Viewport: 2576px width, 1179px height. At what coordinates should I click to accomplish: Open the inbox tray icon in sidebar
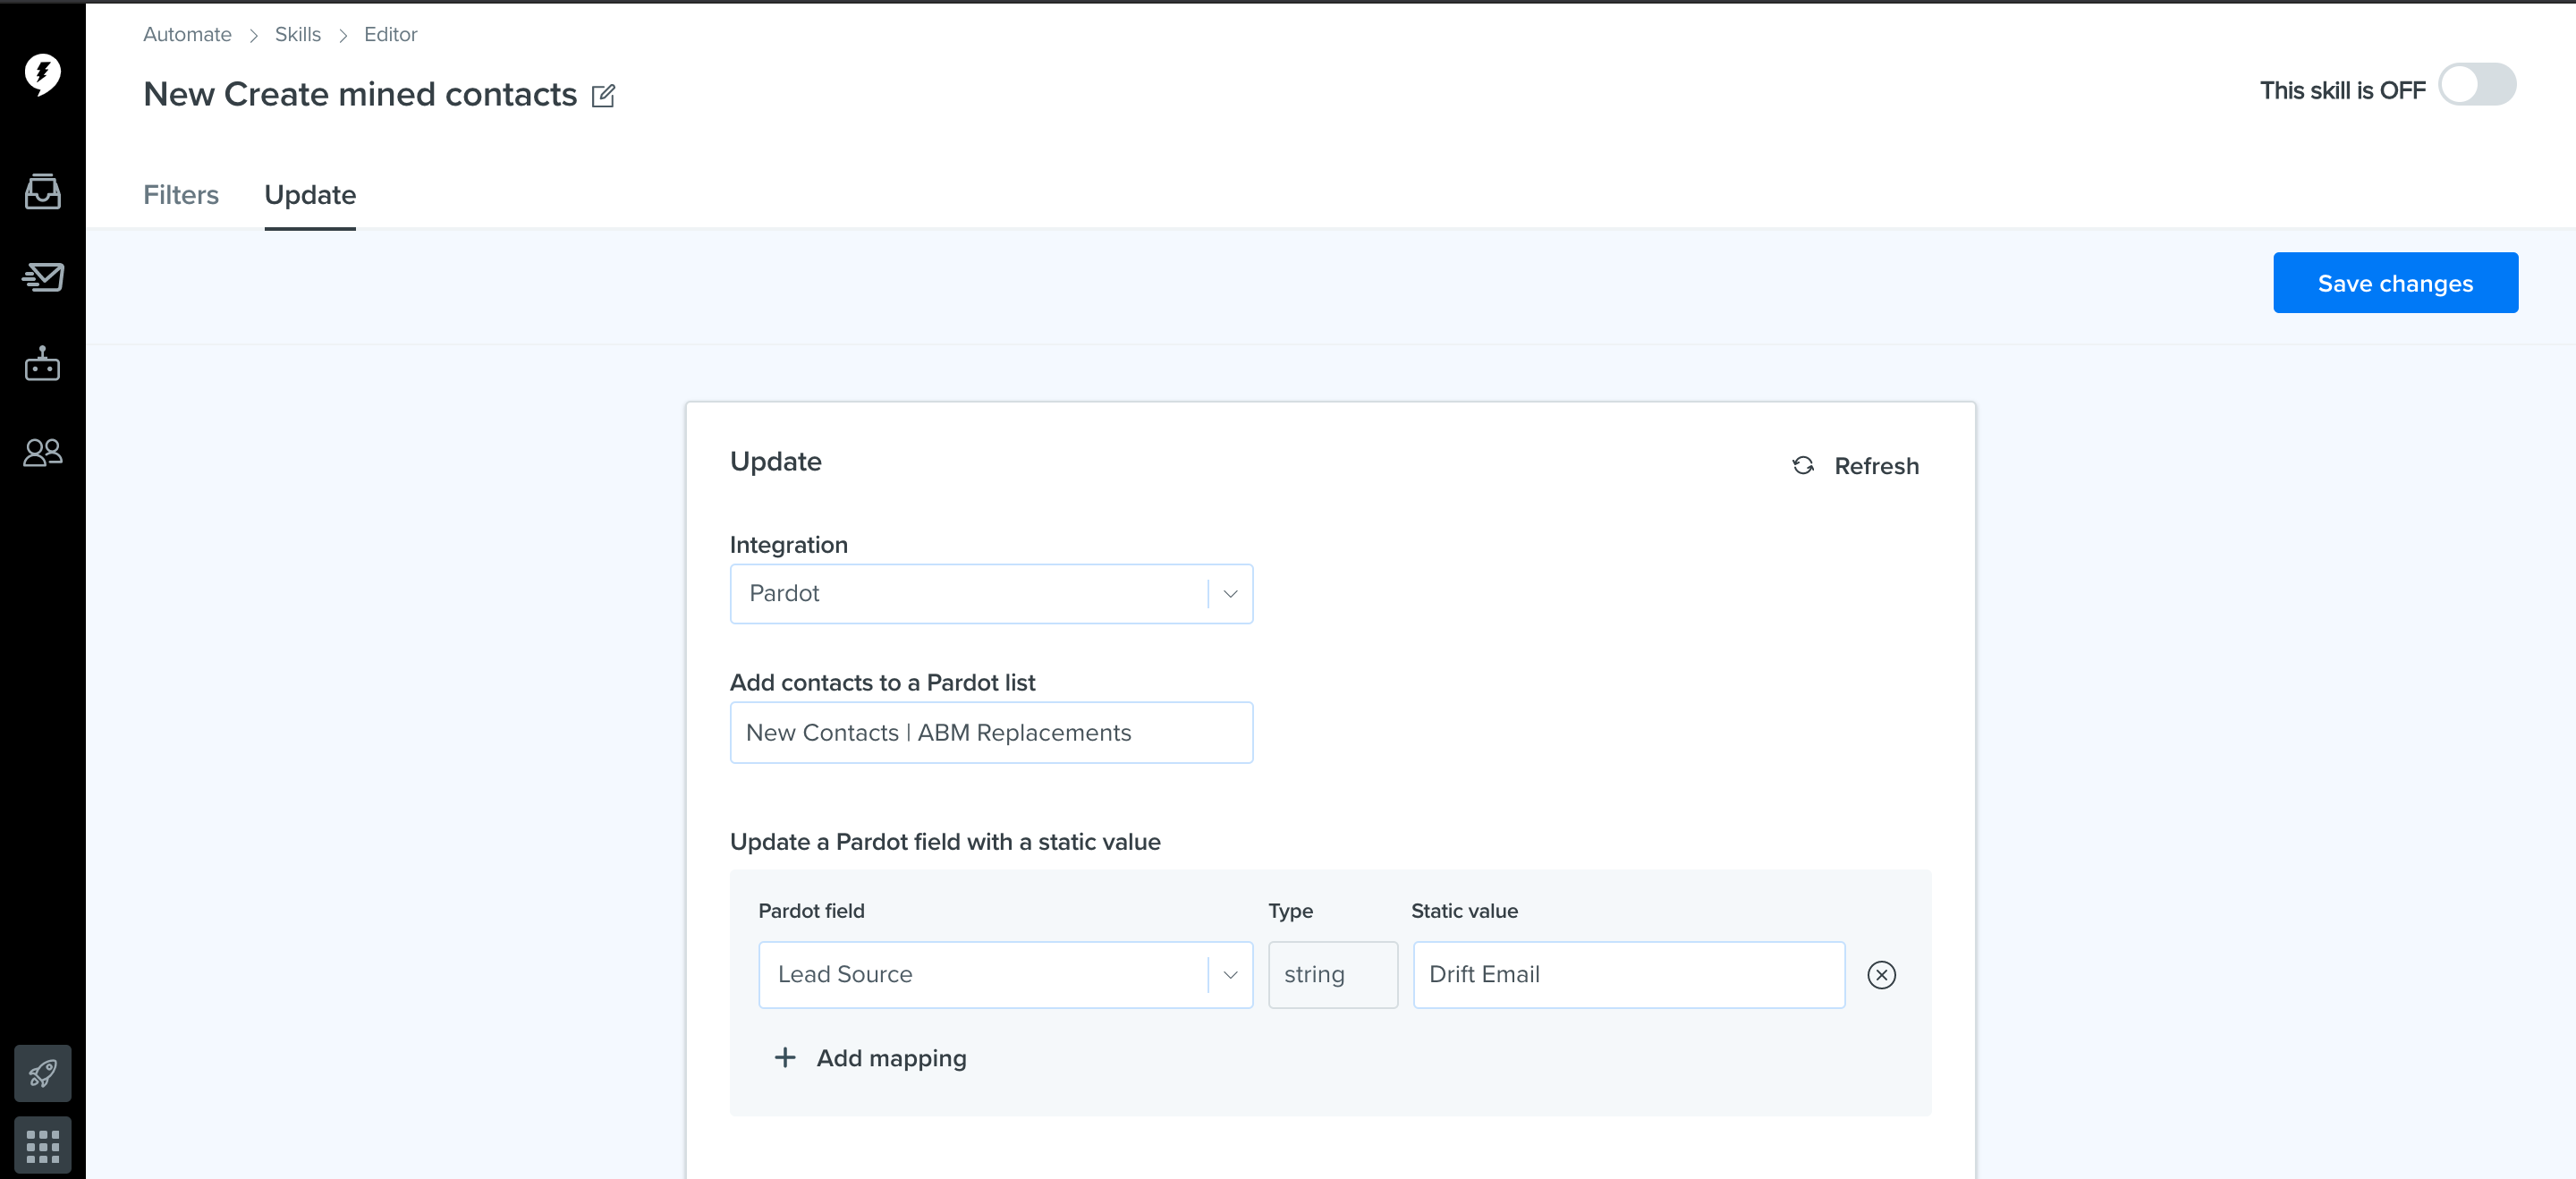click(x=42, y=191)
